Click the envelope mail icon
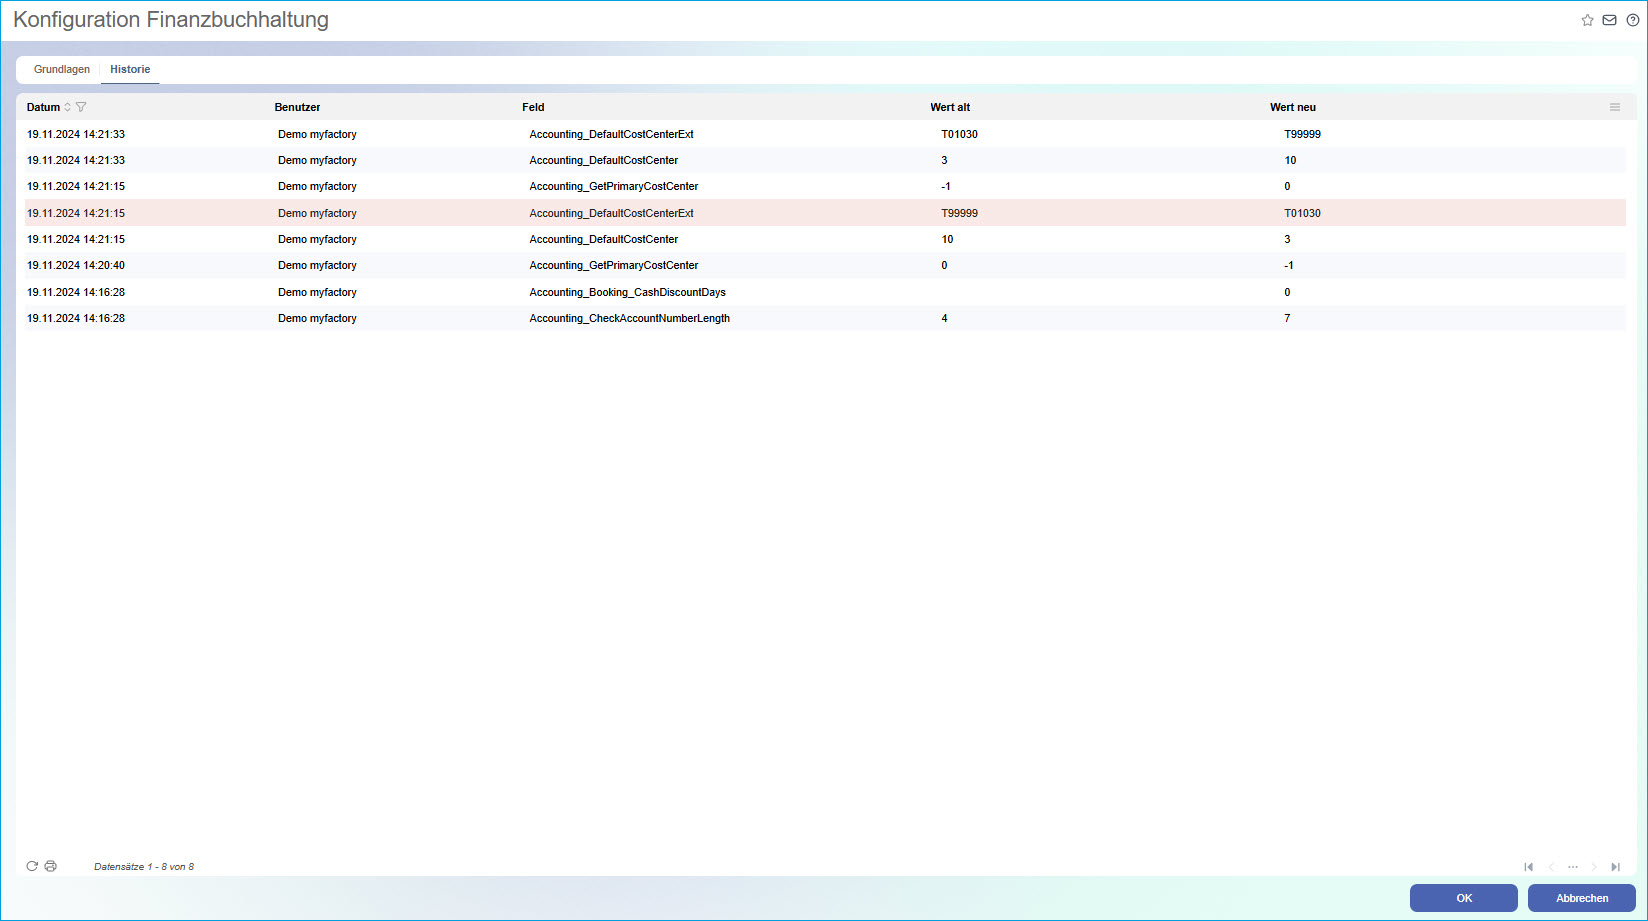This screenshot has width=1648, height=921. click(1609, 20)
